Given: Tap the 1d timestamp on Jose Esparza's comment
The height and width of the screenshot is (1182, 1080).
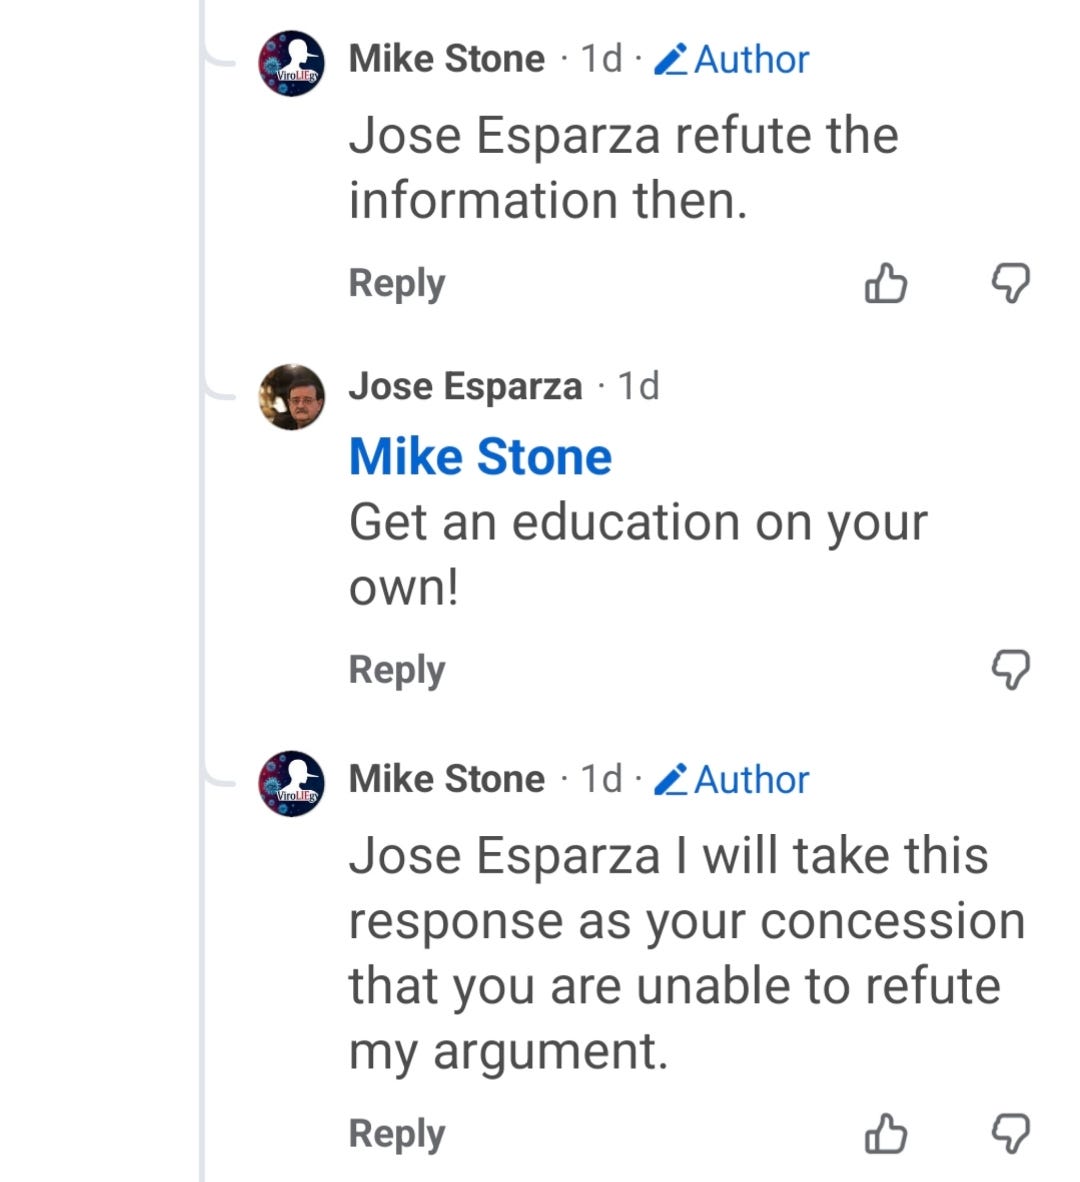Looking at the screenshot, I should tap(638, 387).
